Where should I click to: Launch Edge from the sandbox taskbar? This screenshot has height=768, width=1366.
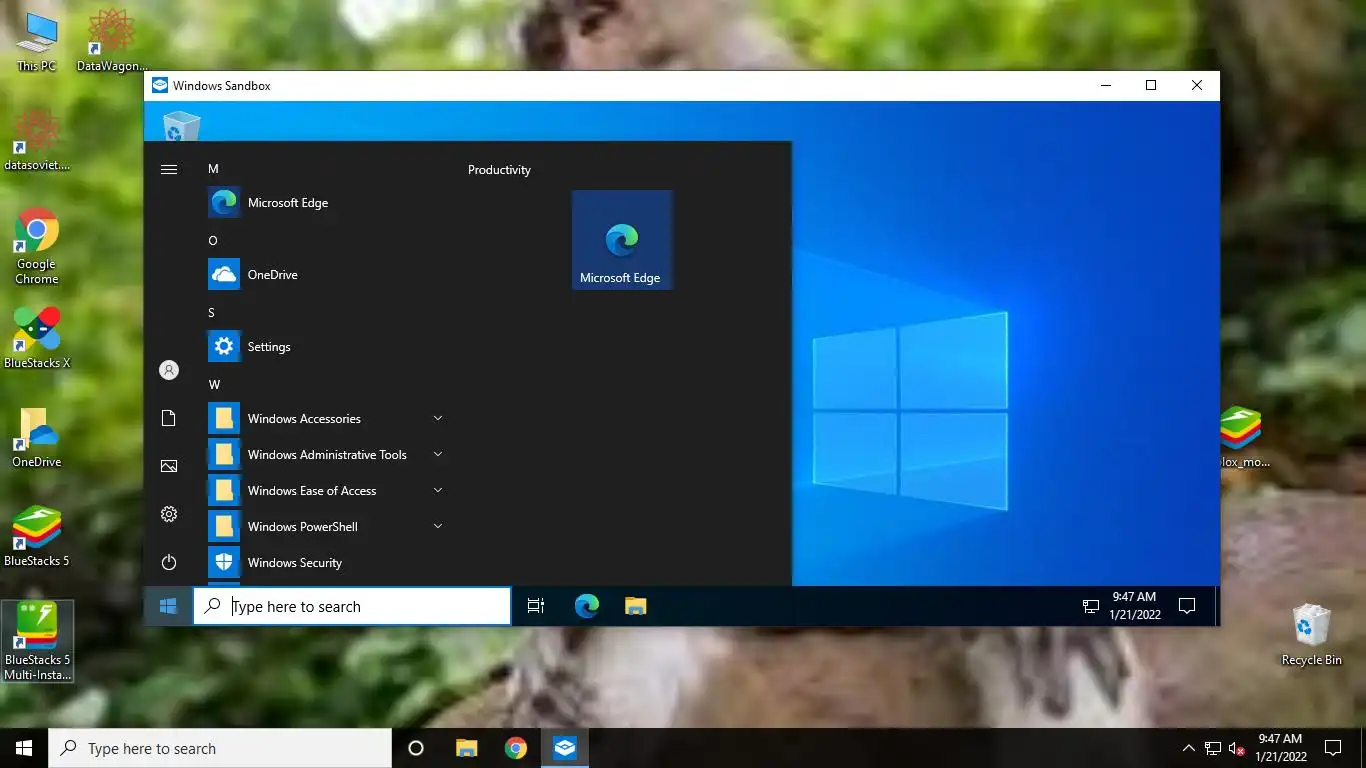coord(587,606)
